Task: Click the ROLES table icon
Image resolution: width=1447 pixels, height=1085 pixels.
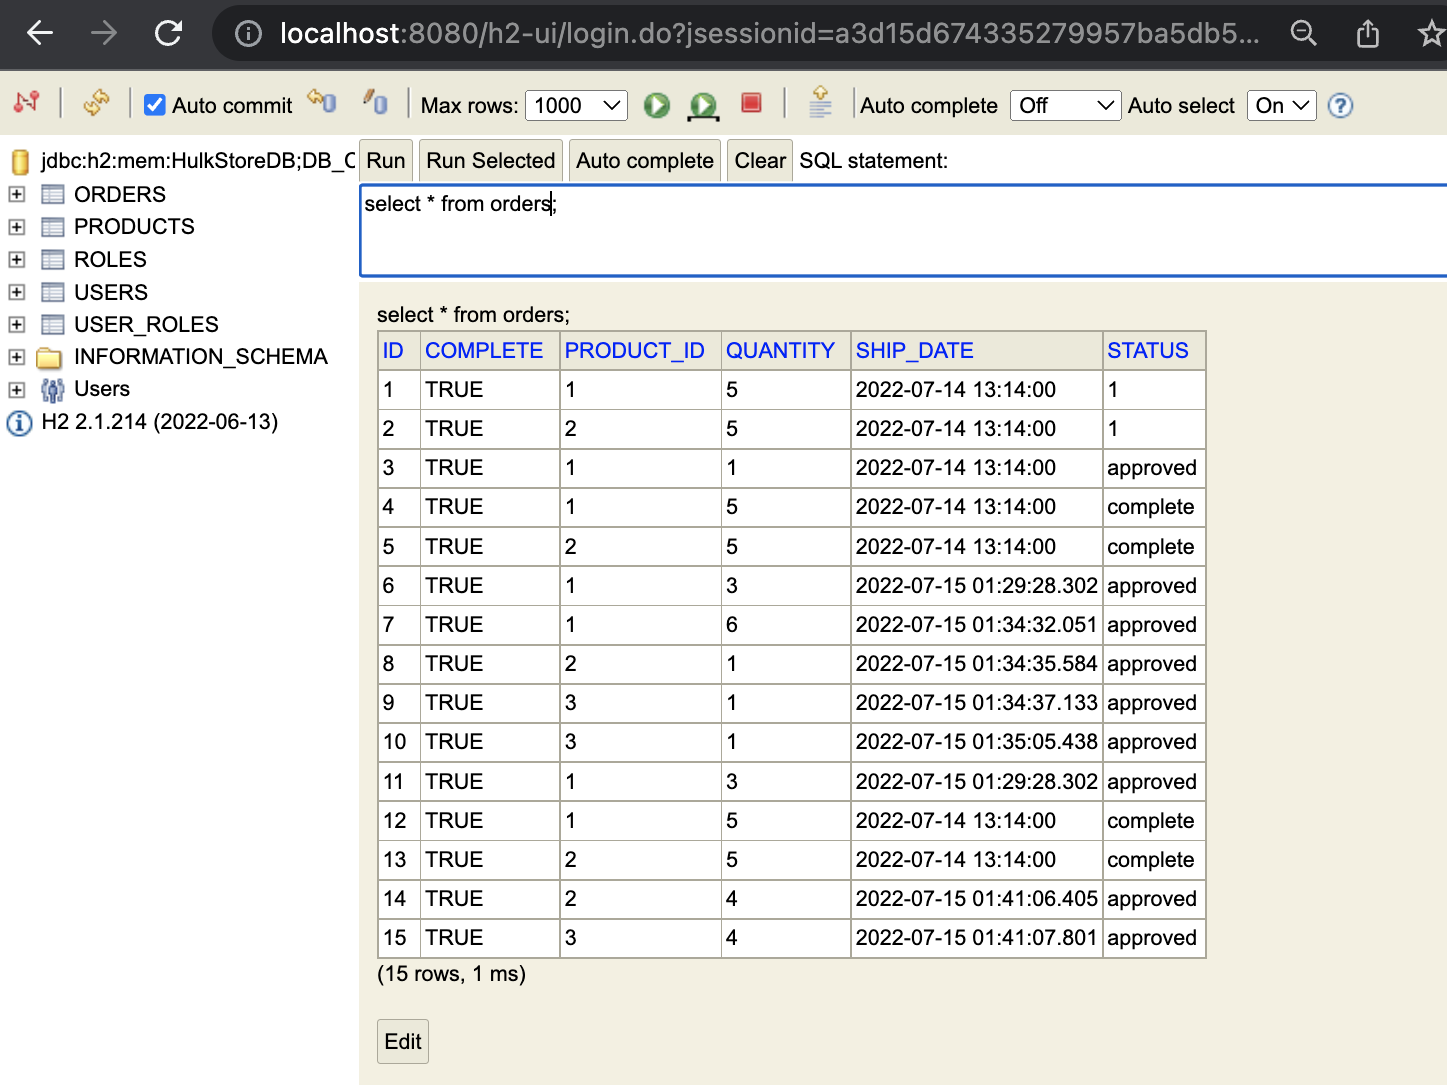Action: click(53, 260)
